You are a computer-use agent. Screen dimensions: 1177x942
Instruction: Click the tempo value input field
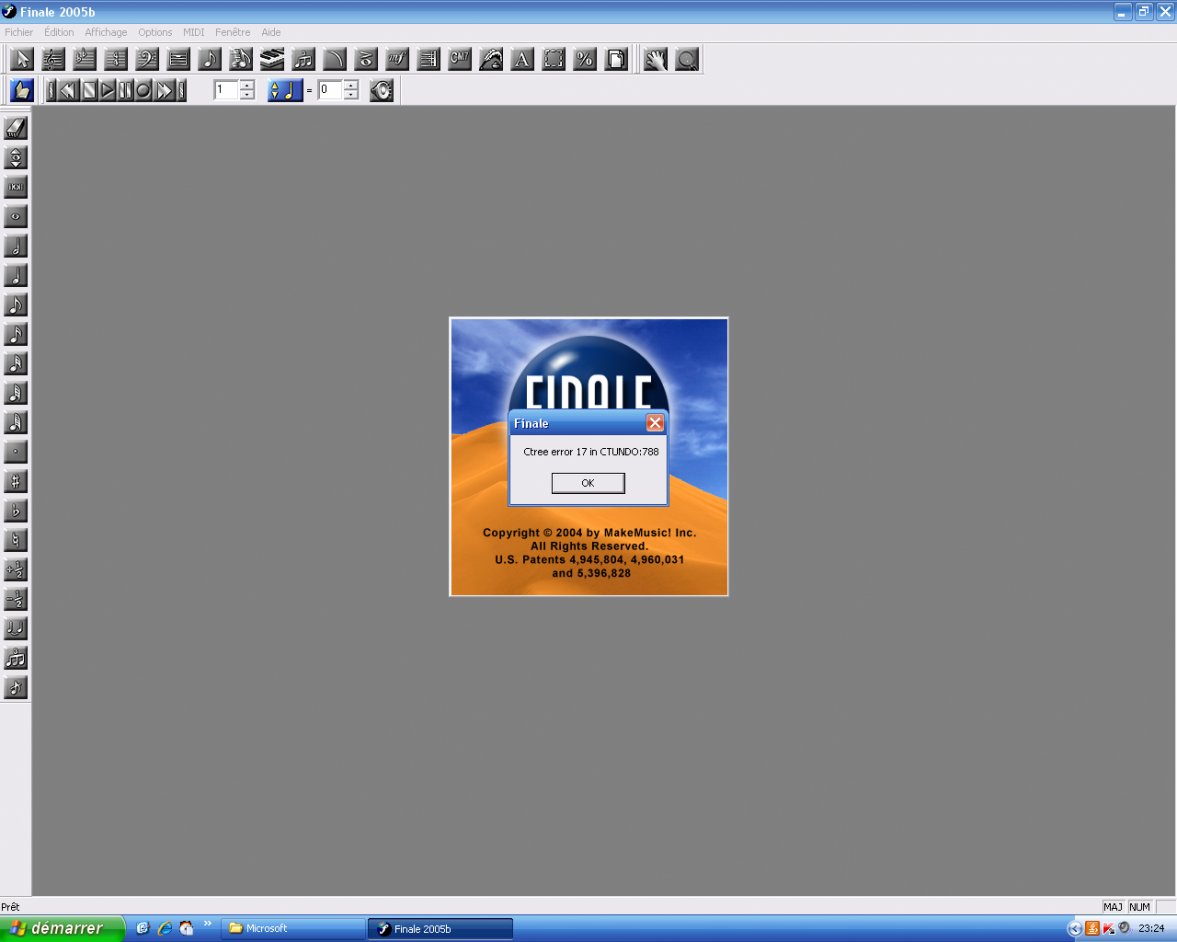(x=329, y=90)
